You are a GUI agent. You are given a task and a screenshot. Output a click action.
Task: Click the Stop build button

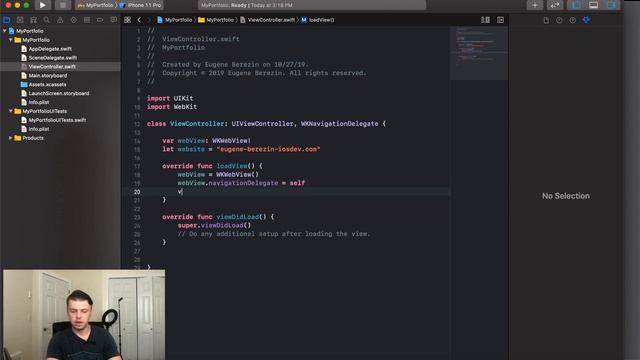click(x=62, y=5)
